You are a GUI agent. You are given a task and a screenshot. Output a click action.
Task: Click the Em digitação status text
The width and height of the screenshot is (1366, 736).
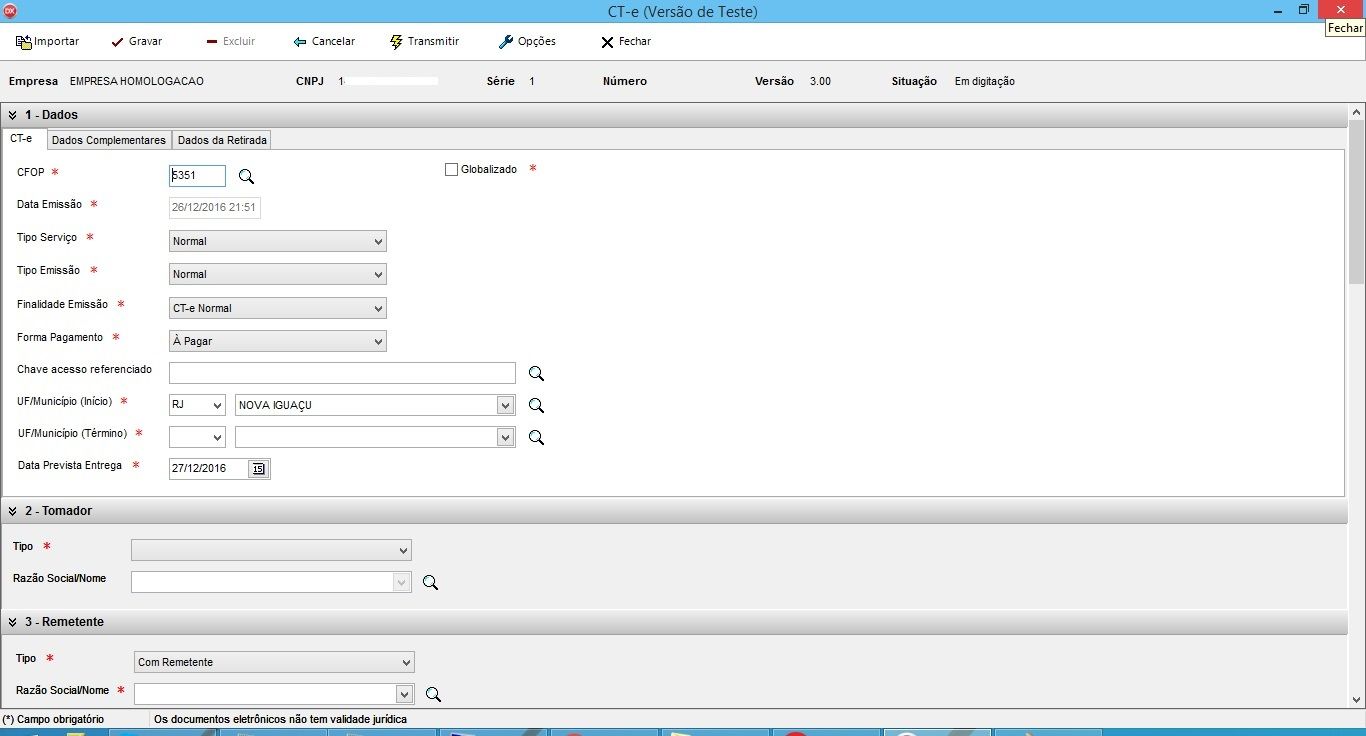pyautogui.click(x=985, y=81)
